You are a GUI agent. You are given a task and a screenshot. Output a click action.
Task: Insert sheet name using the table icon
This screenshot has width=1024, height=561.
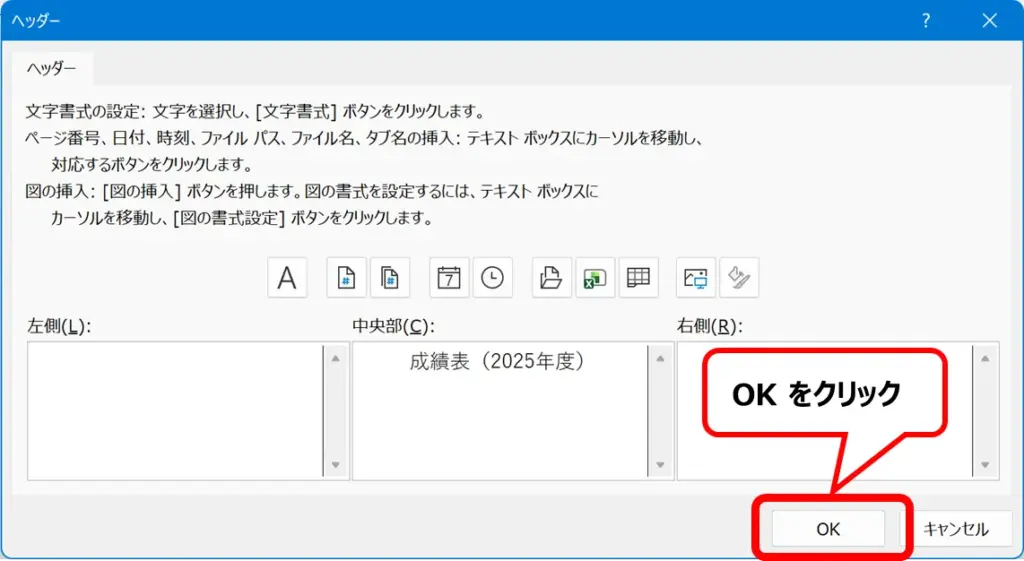pyautogui.click(x=638, y=278)
